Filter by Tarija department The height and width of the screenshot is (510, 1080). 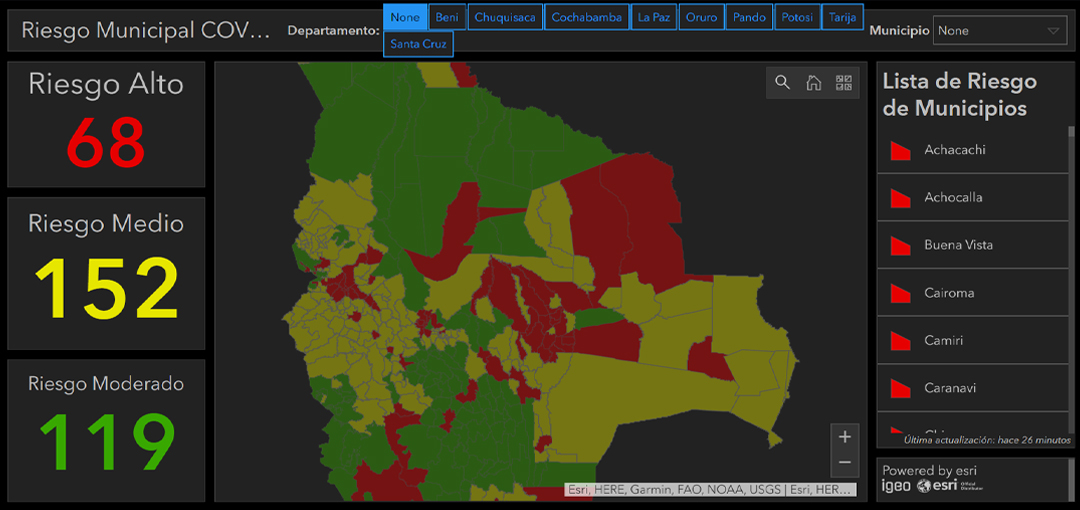843,17
